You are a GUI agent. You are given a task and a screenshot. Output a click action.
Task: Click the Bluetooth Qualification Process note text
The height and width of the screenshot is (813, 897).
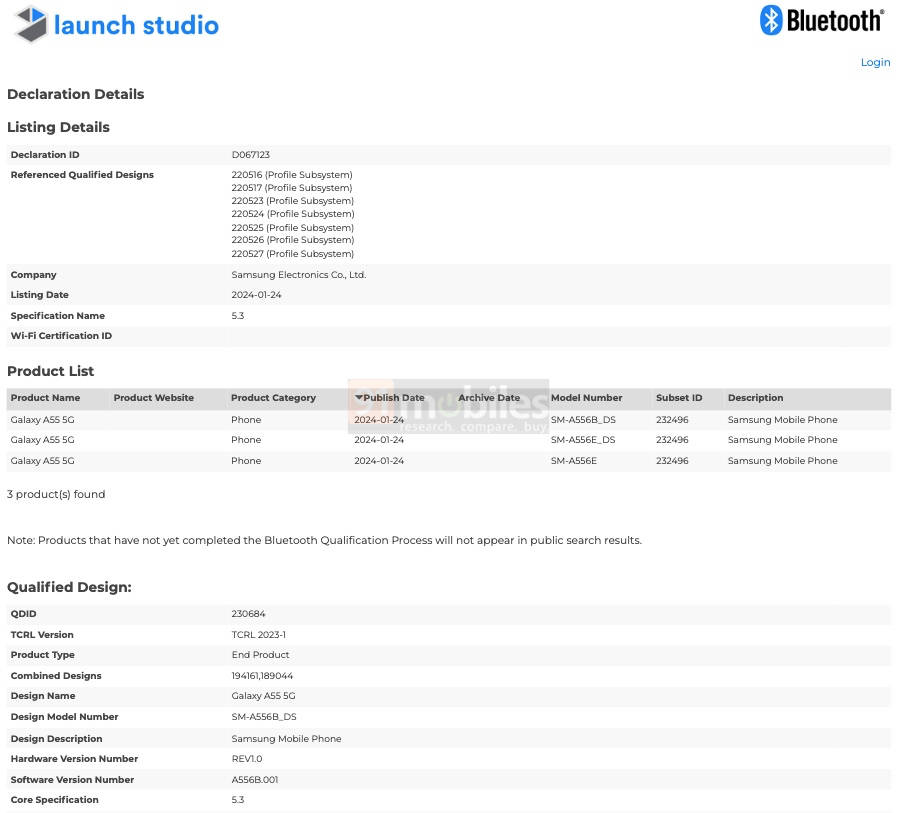[324, 540]
